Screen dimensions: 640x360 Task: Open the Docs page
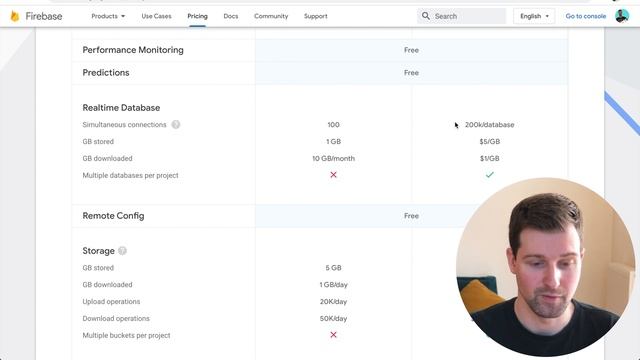231,16
